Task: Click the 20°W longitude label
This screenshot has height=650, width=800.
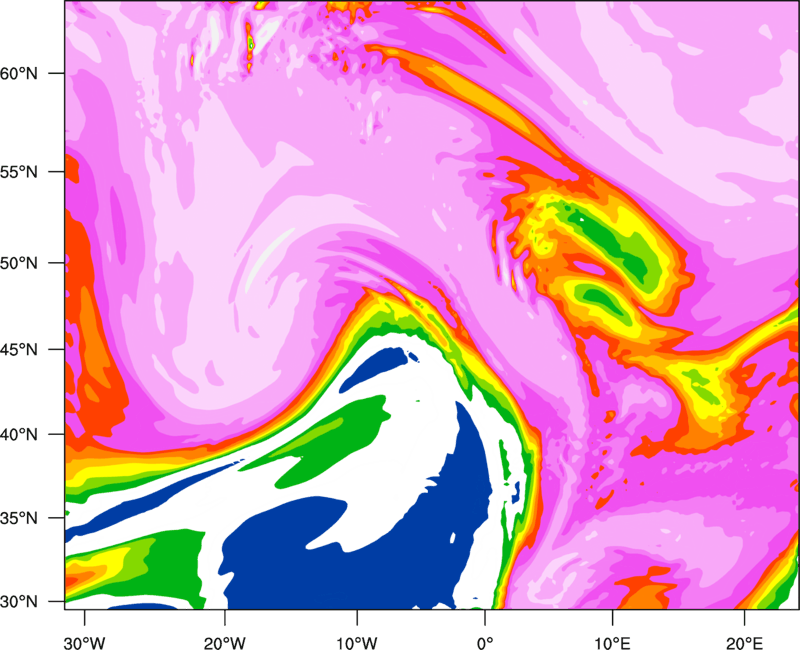Action: (x=225, y=643)
